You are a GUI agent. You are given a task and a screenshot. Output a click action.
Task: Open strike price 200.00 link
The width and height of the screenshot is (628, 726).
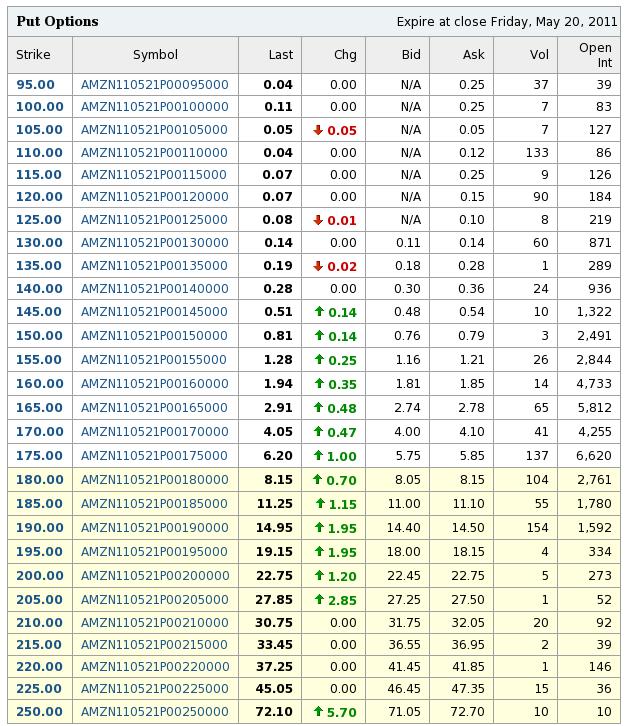(39, 576)
